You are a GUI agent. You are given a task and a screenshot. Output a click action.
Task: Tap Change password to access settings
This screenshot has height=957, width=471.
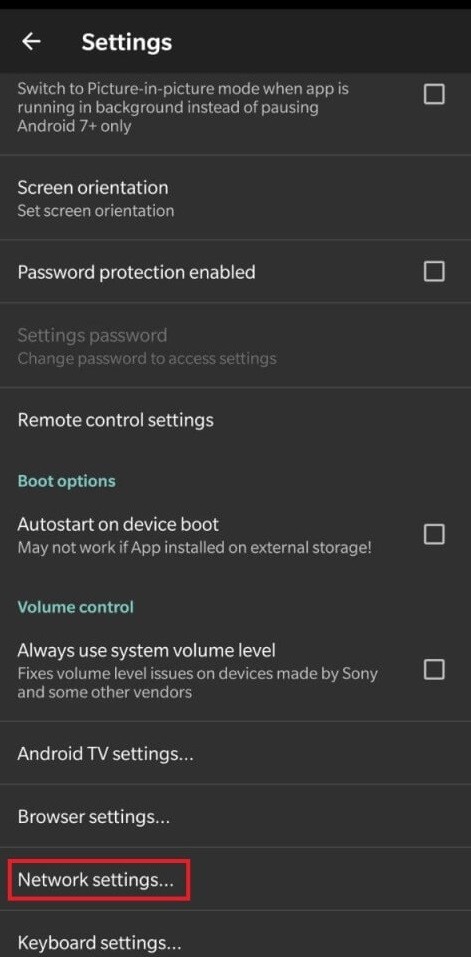[147, 358]
